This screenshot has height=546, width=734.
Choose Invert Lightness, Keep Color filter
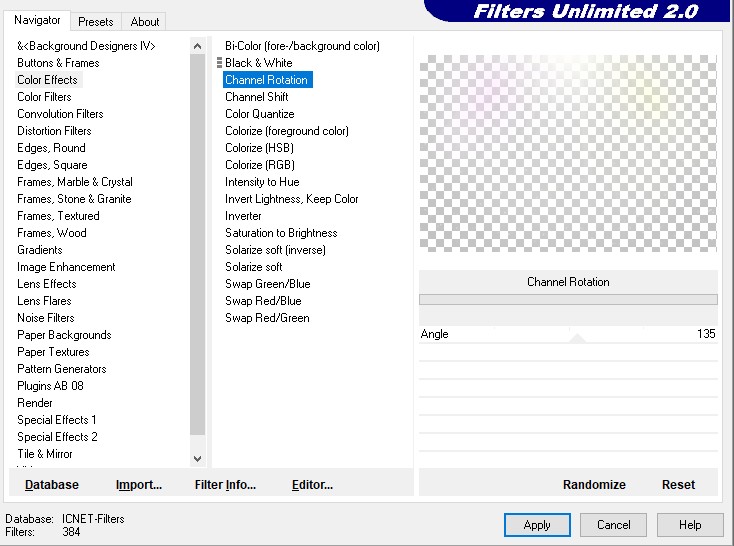[x=292, y=199]
